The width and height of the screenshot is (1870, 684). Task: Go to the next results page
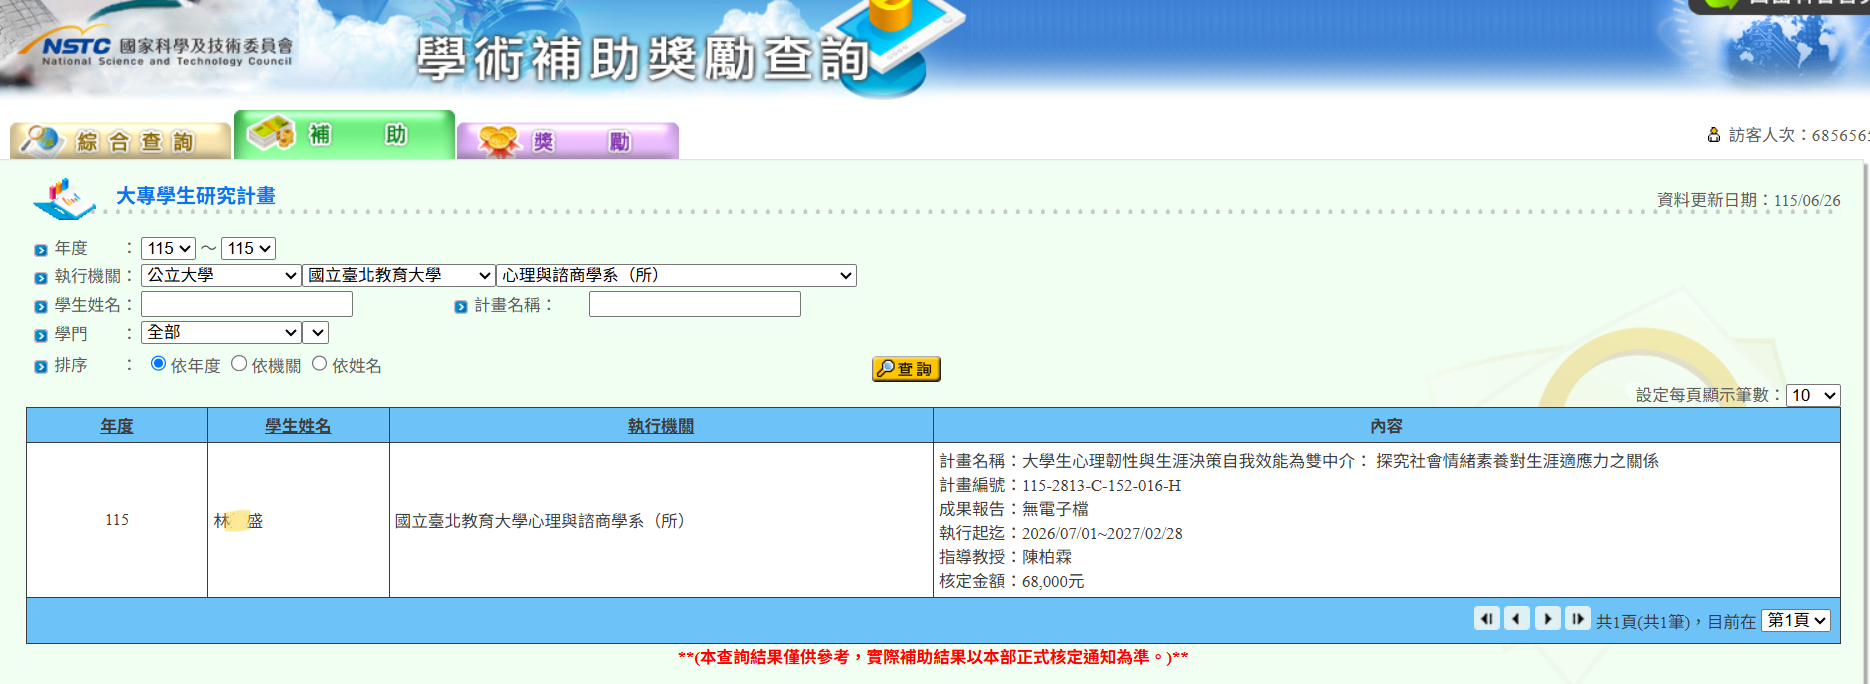coord(1547,619)
